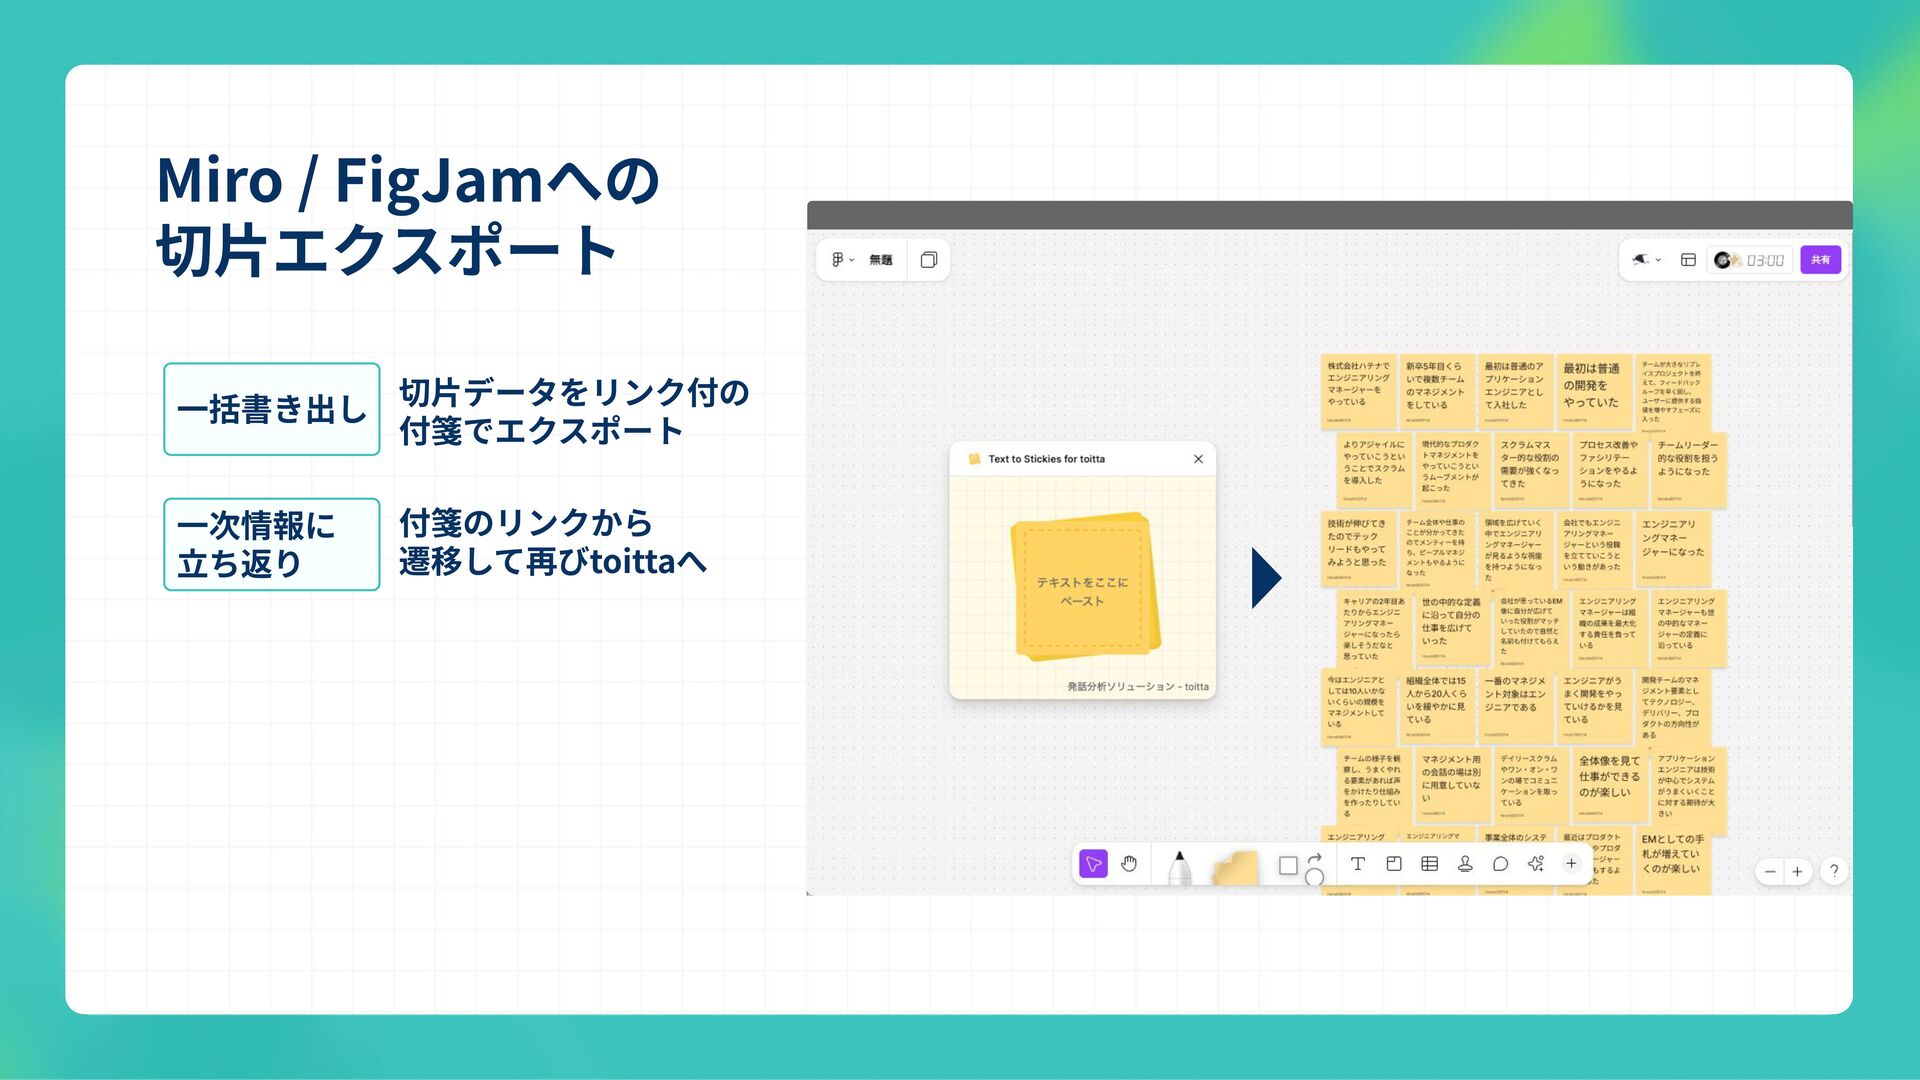Select the comment bubble tool
This screenshot has width=1920, height=1080.
[1500, 864]
